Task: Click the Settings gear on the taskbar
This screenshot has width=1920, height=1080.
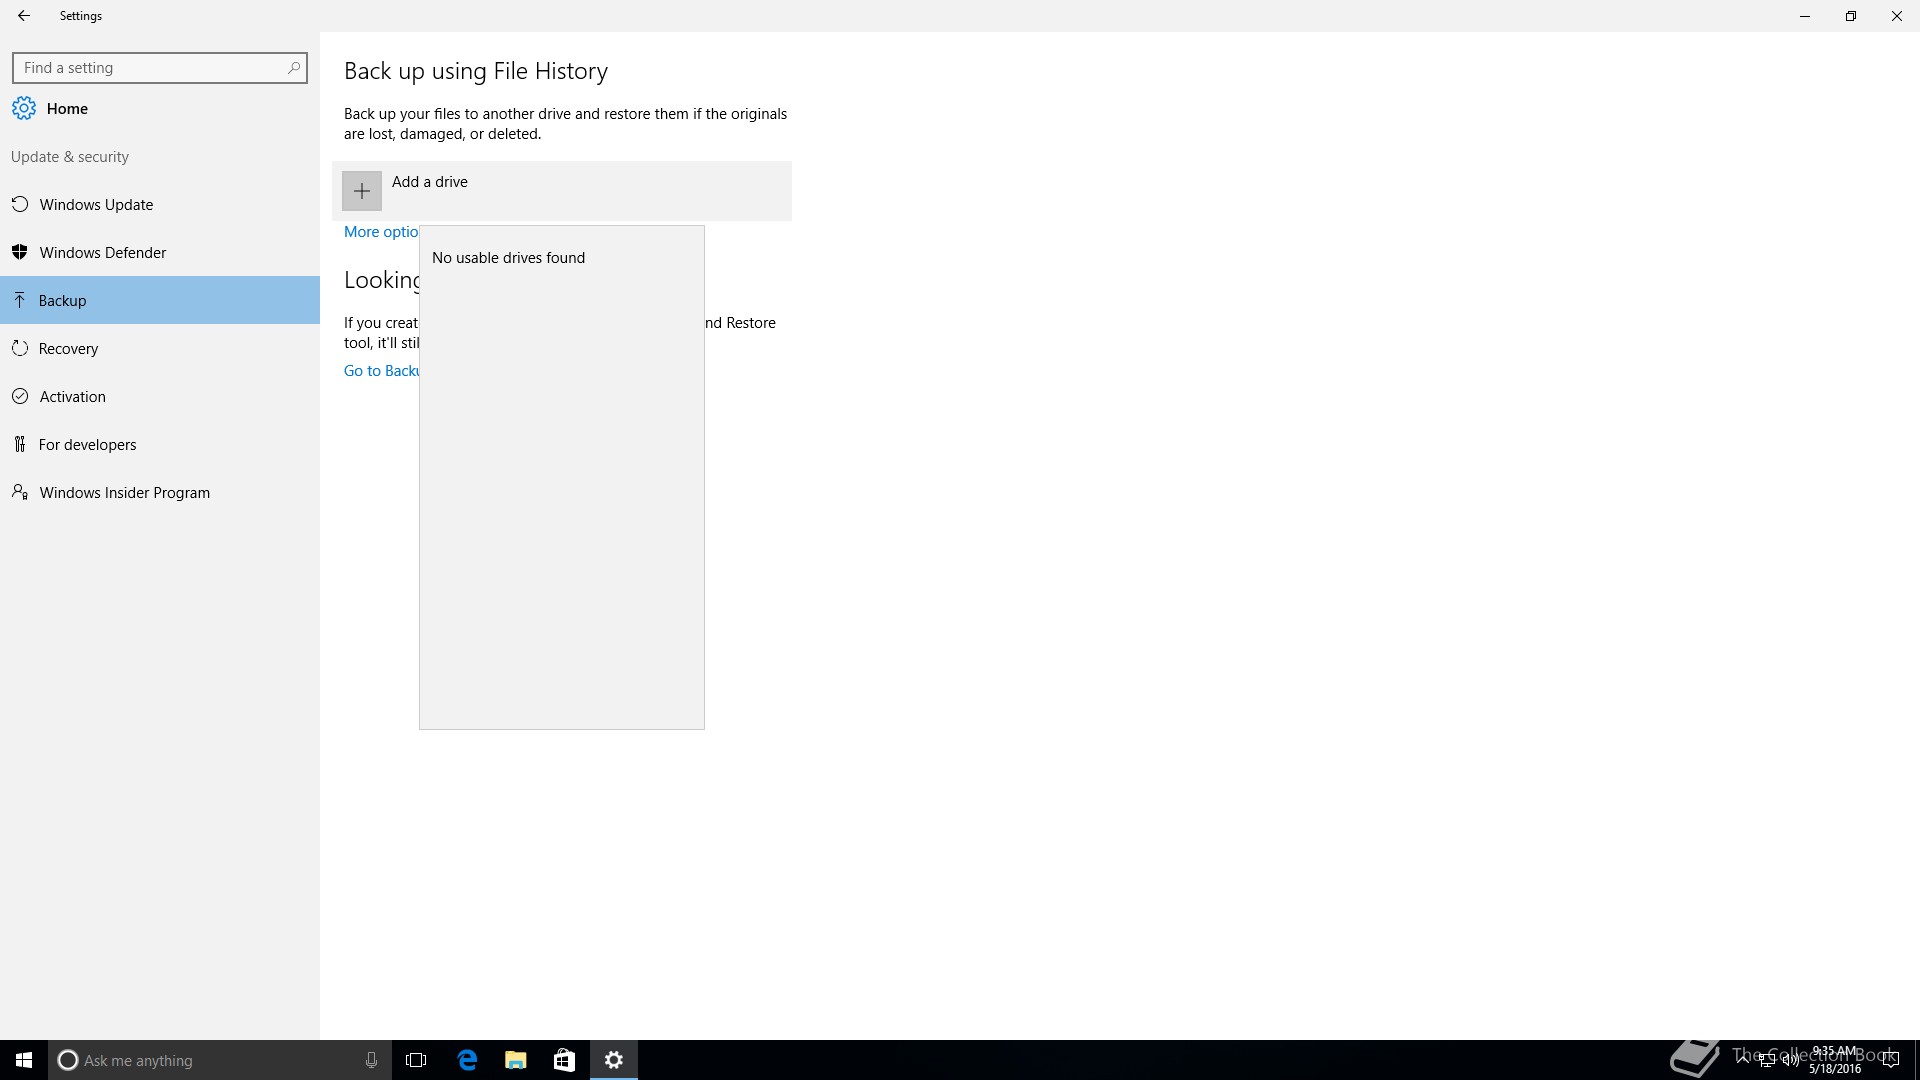Action: 614,1060
